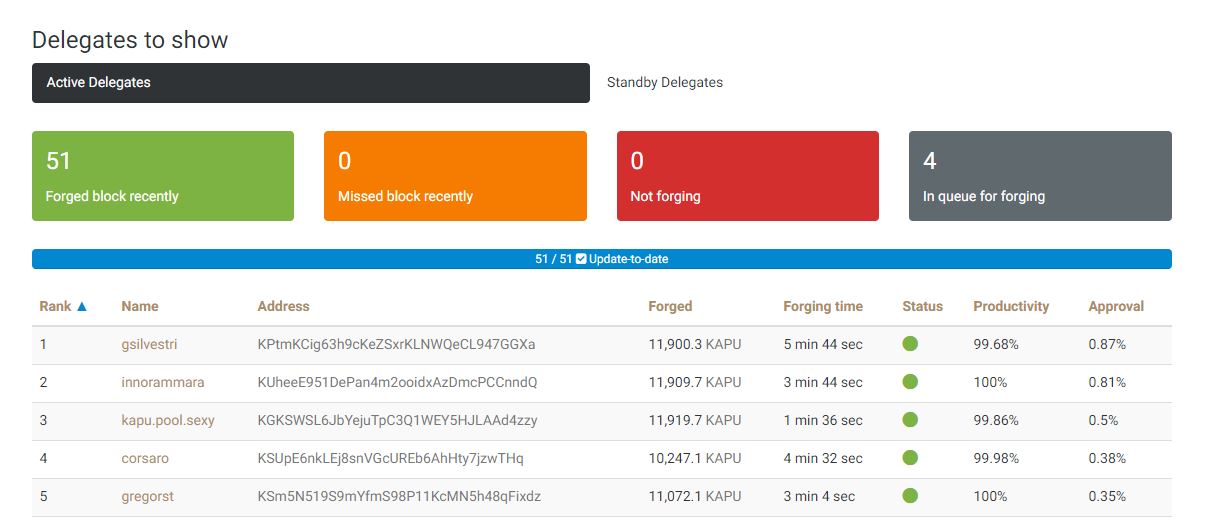1210x523 pixels.
Task: Click the gray In queue for forging card
Action: [1040, 176]
